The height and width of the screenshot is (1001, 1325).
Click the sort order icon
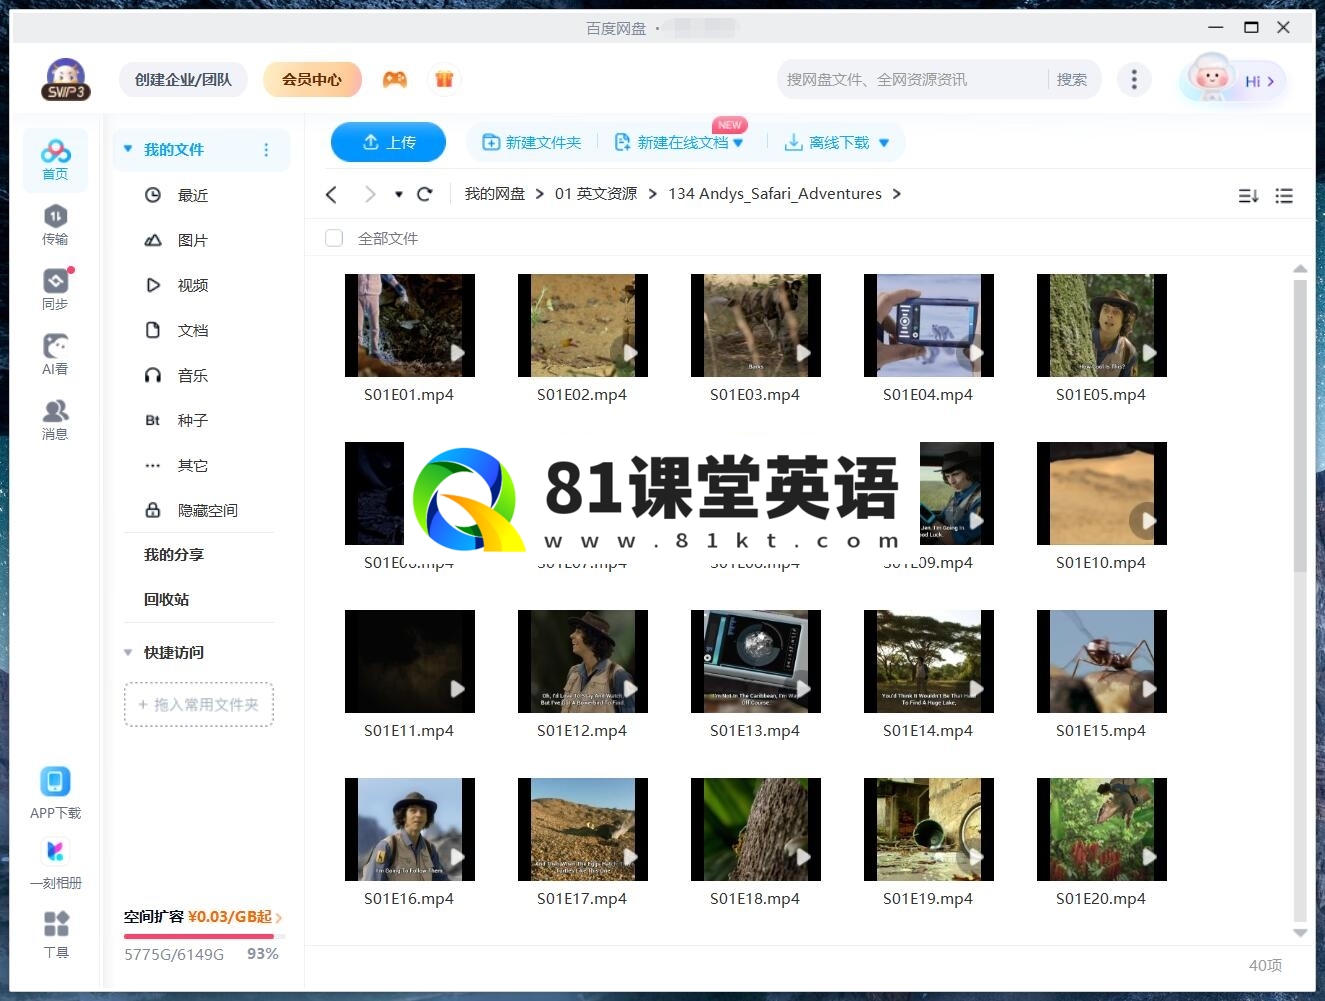coord(1248,196)
